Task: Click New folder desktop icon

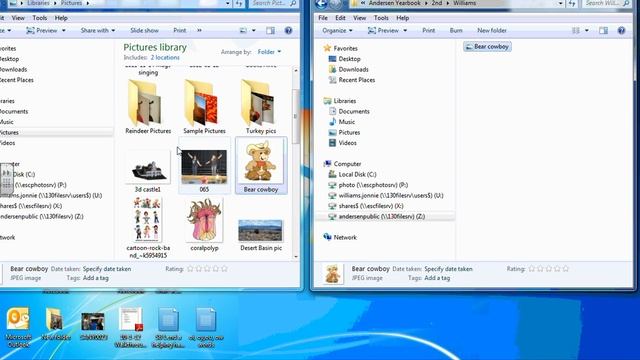Action: (55, 324)
